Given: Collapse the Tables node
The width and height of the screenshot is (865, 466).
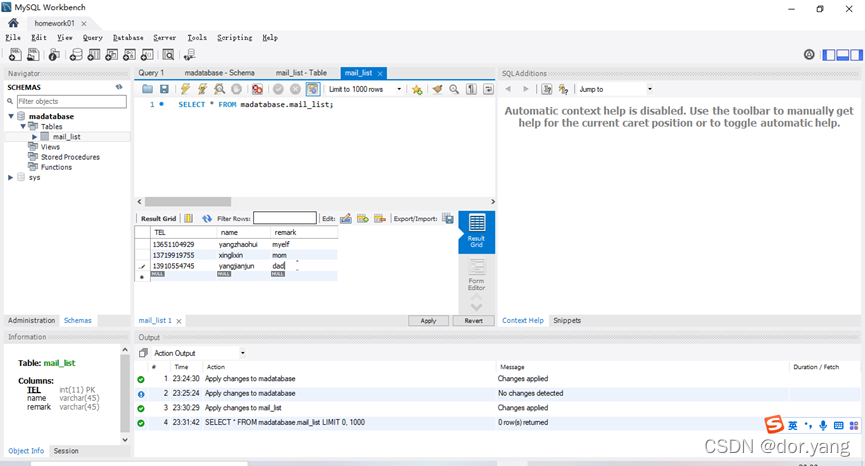Looking at the screenshot, I should click(x=23, y=126).
